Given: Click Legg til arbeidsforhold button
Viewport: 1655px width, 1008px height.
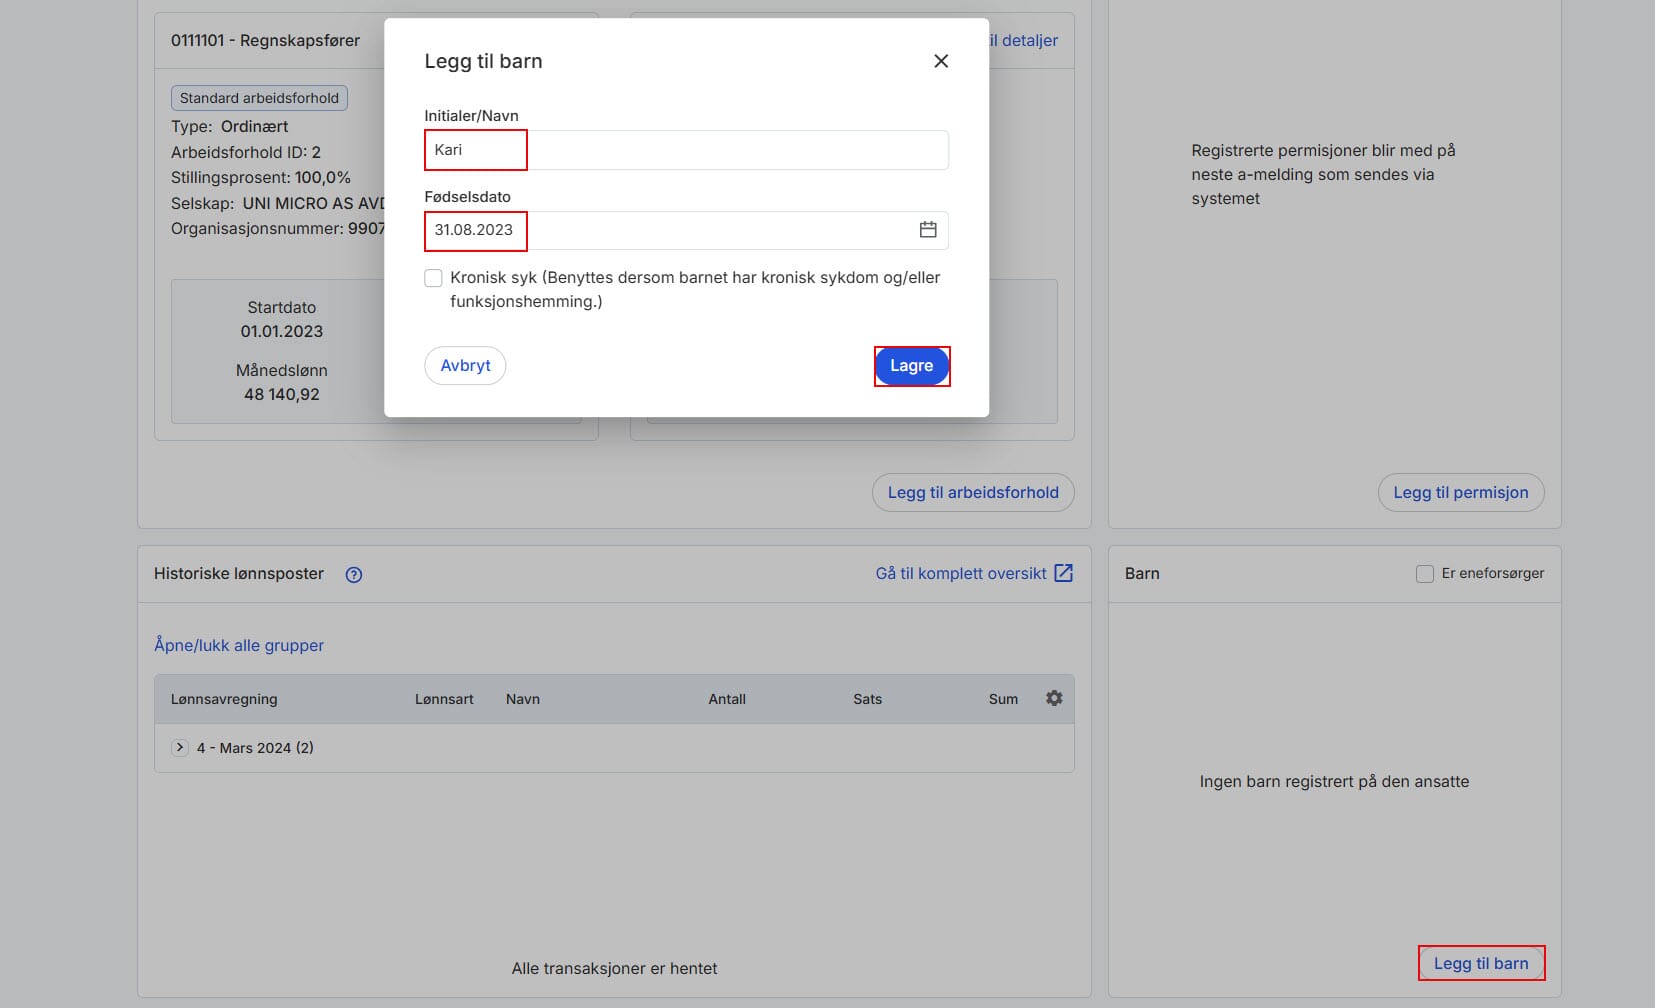Looking at the screenshot, I should 973,493.
